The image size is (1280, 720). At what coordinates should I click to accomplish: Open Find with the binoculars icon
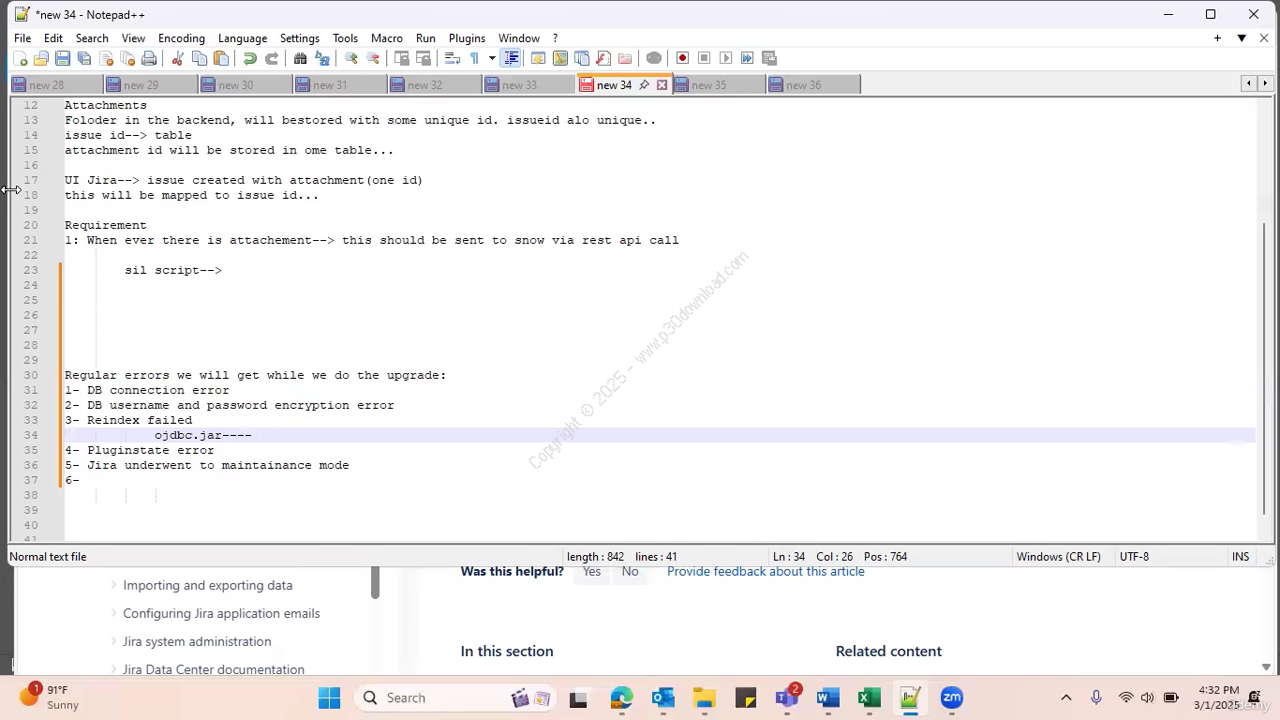(300, 58)
